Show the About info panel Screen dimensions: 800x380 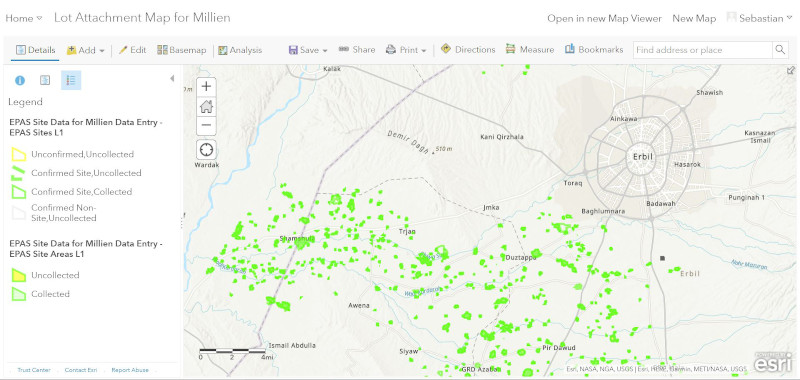point(20,80)
